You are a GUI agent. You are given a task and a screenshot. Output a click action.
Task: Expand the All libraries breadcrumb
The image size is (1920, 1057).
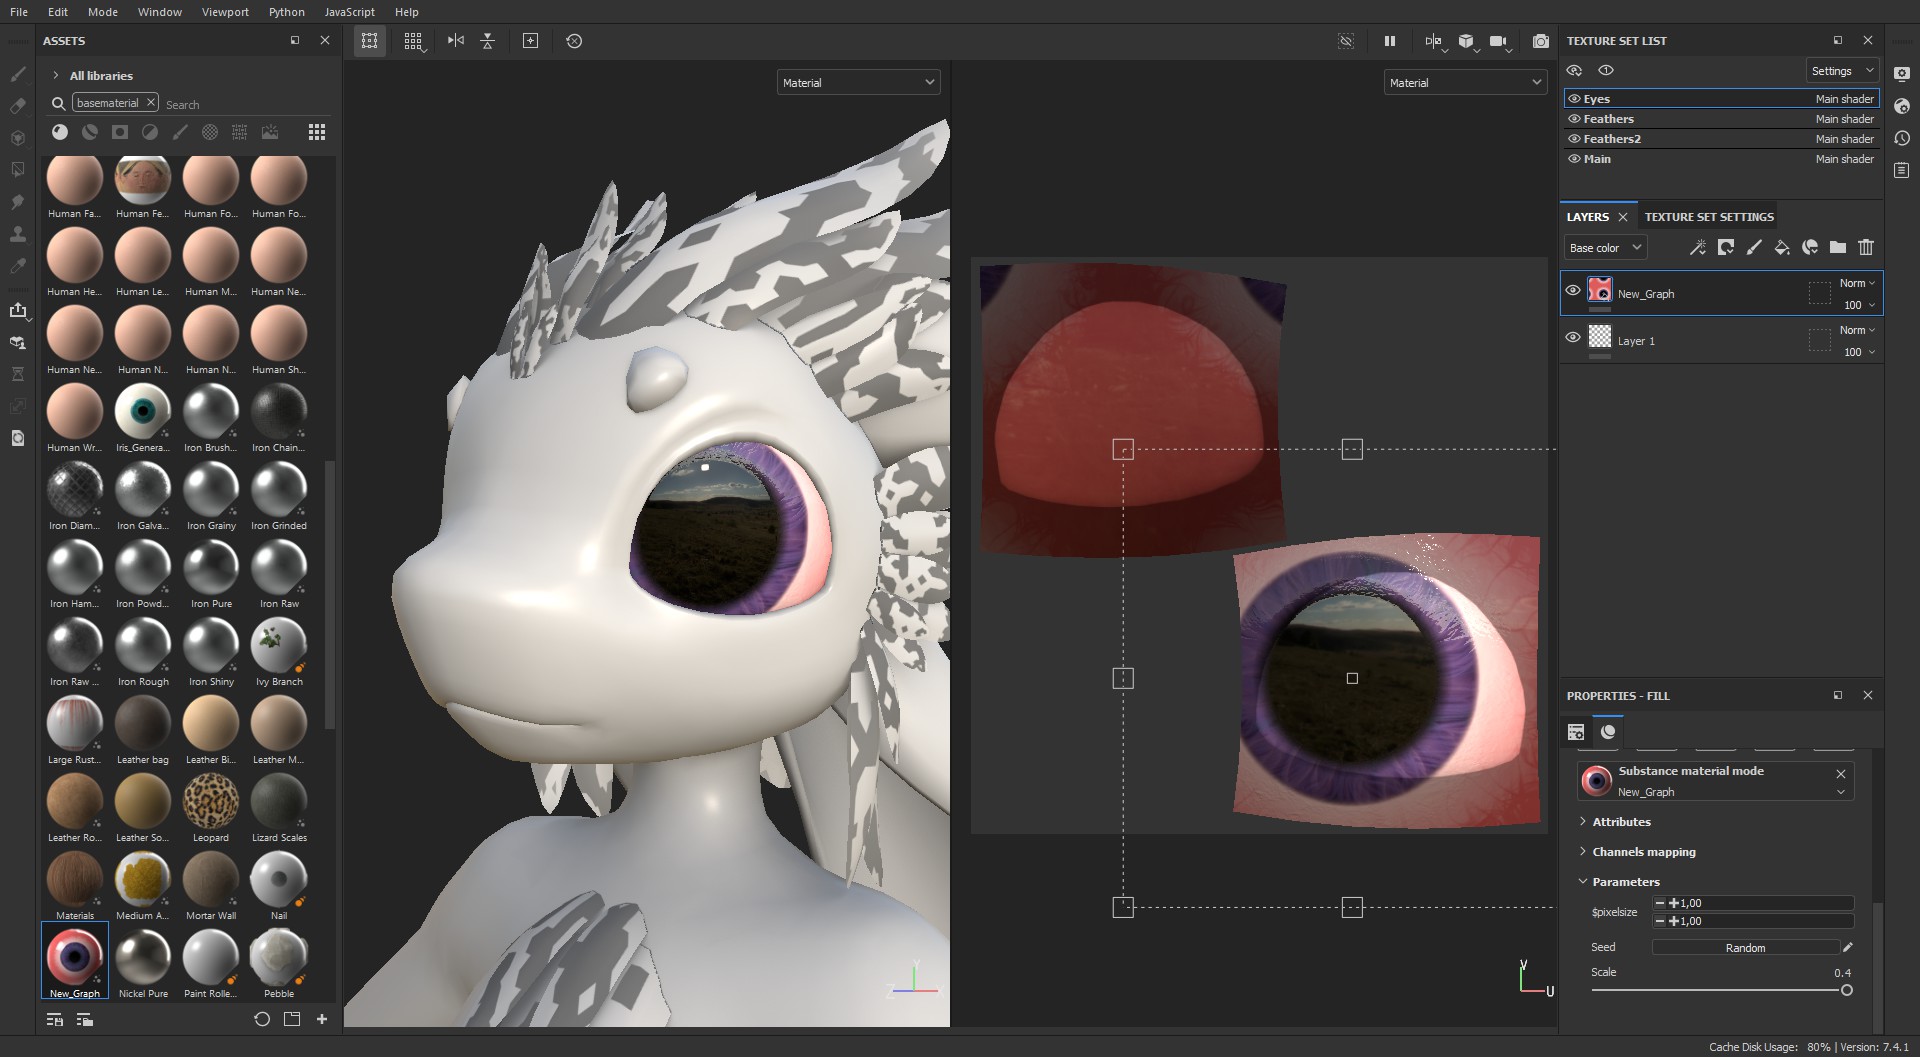(x=56, y=76)
